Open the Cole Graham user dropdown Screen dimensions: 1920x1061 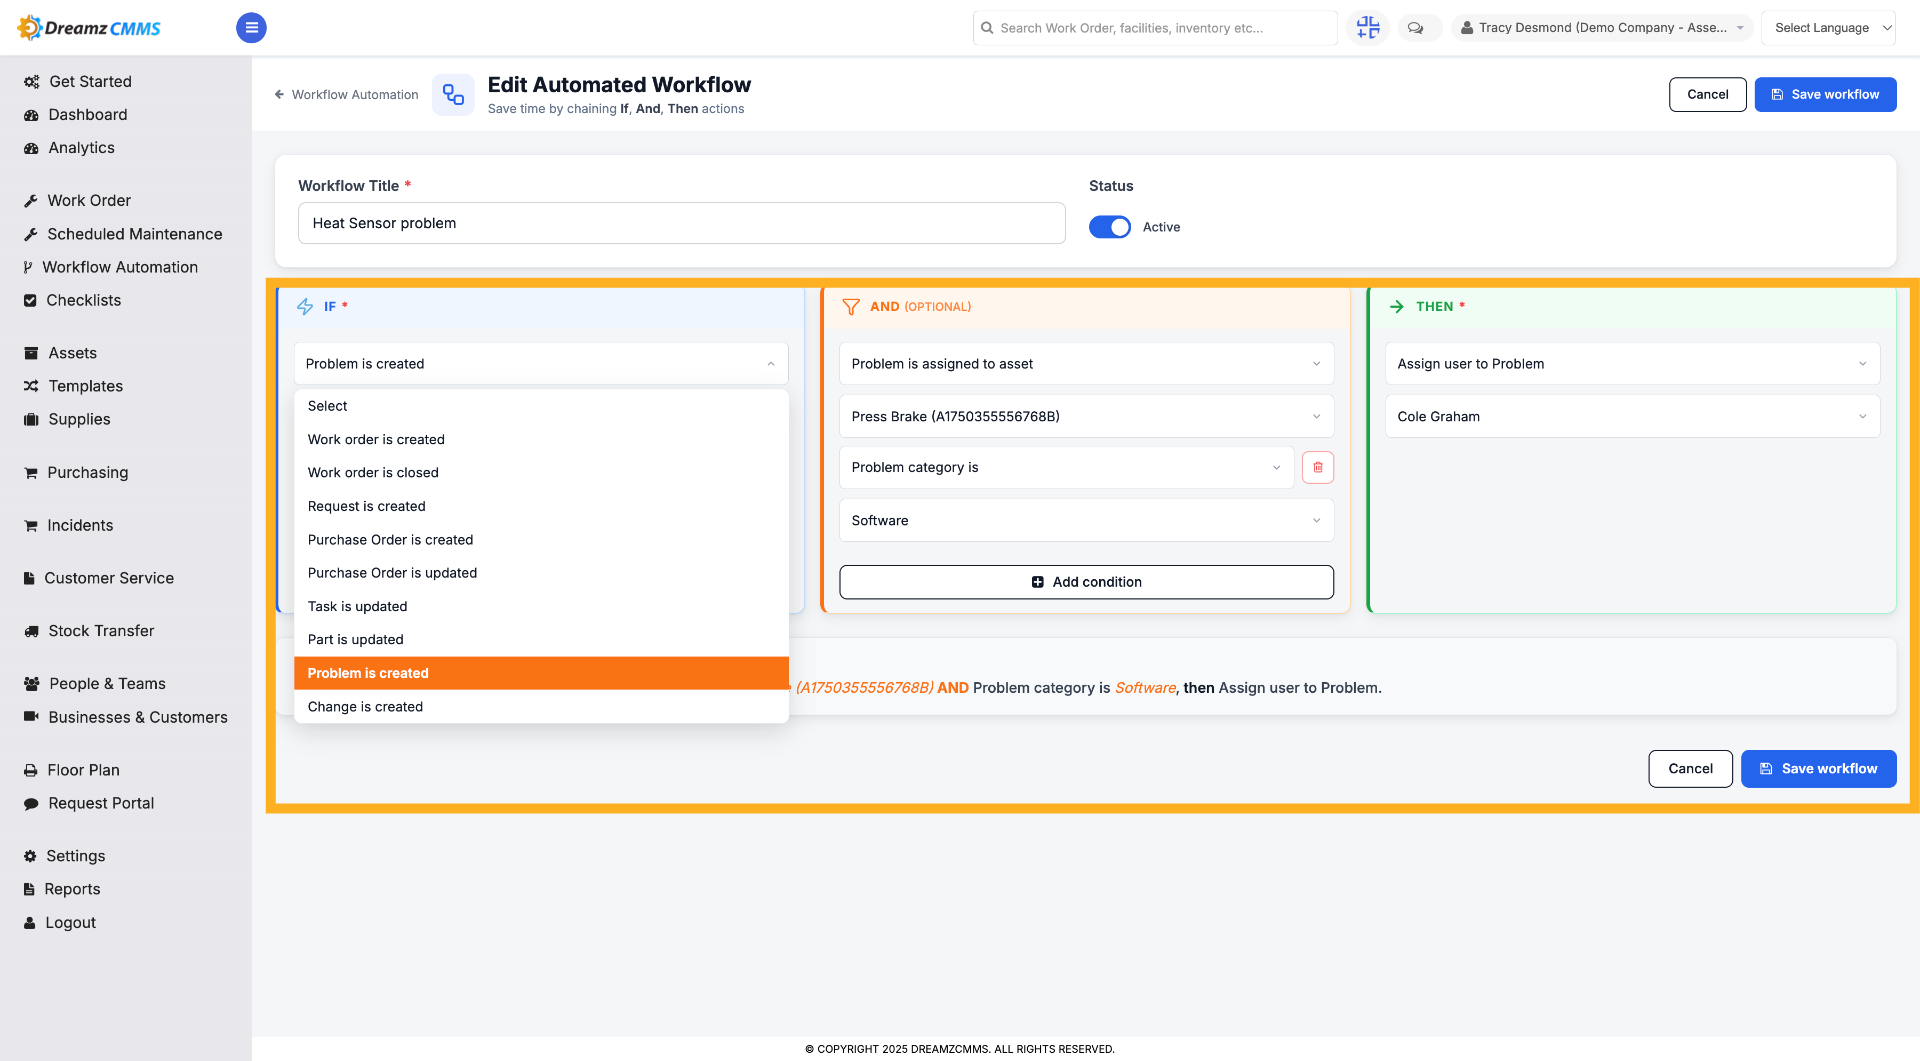tap(1632, 417)
